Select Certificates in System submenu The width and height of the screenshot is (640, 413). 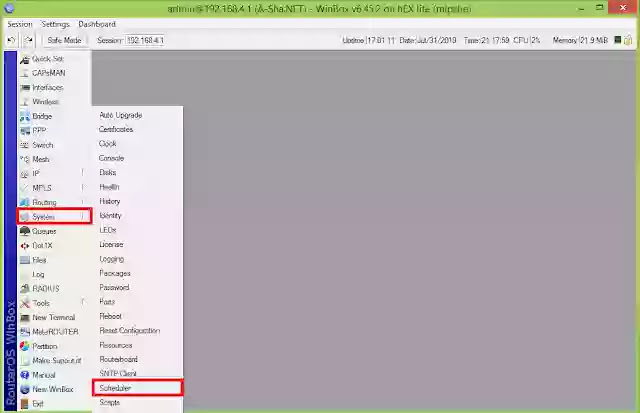pos(138,129)
